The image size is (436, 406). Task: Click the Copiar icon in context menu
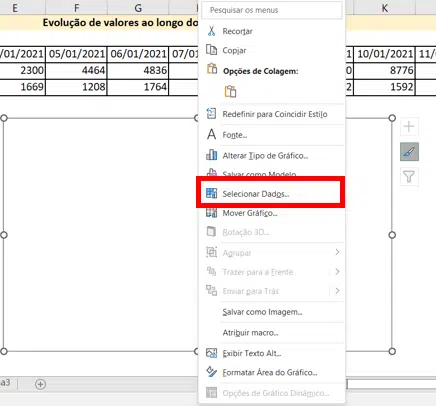[x=212, y=50]
